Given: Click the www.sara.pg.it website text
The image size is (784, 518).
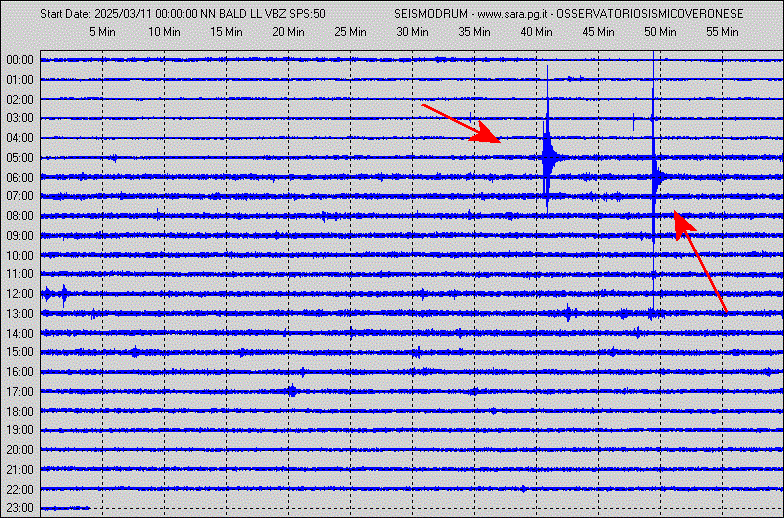Looking at the screenshot, I should (512, 14).
